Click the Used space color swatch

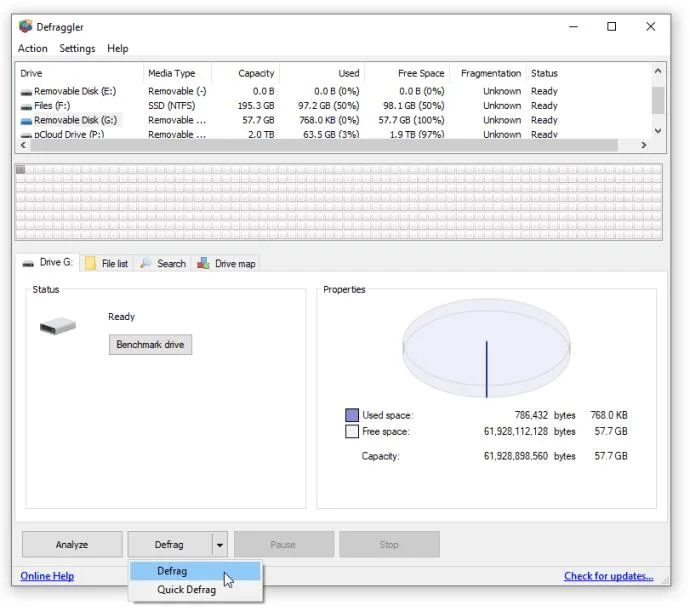point(352,415)
